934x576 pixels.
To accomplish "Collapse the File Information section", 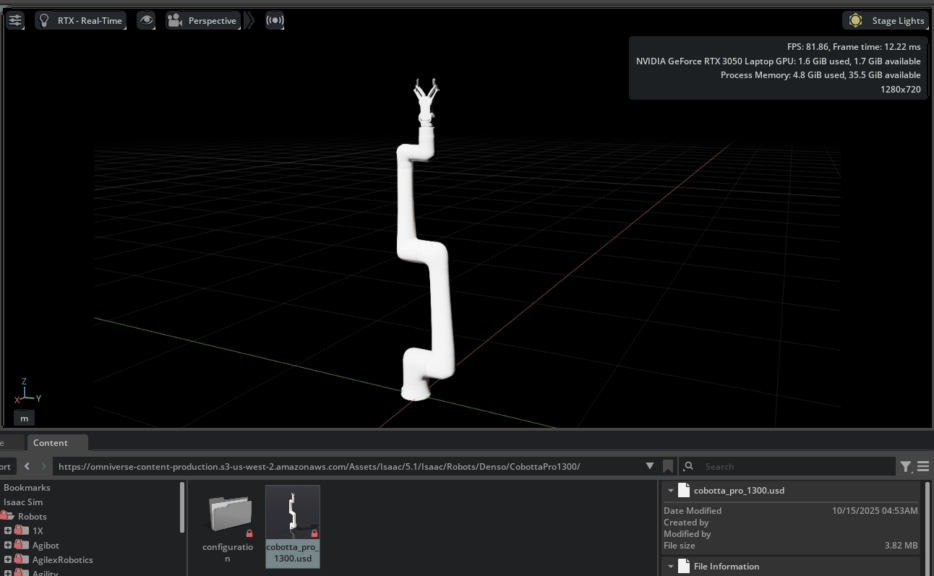I will click(x=672, y=566).
